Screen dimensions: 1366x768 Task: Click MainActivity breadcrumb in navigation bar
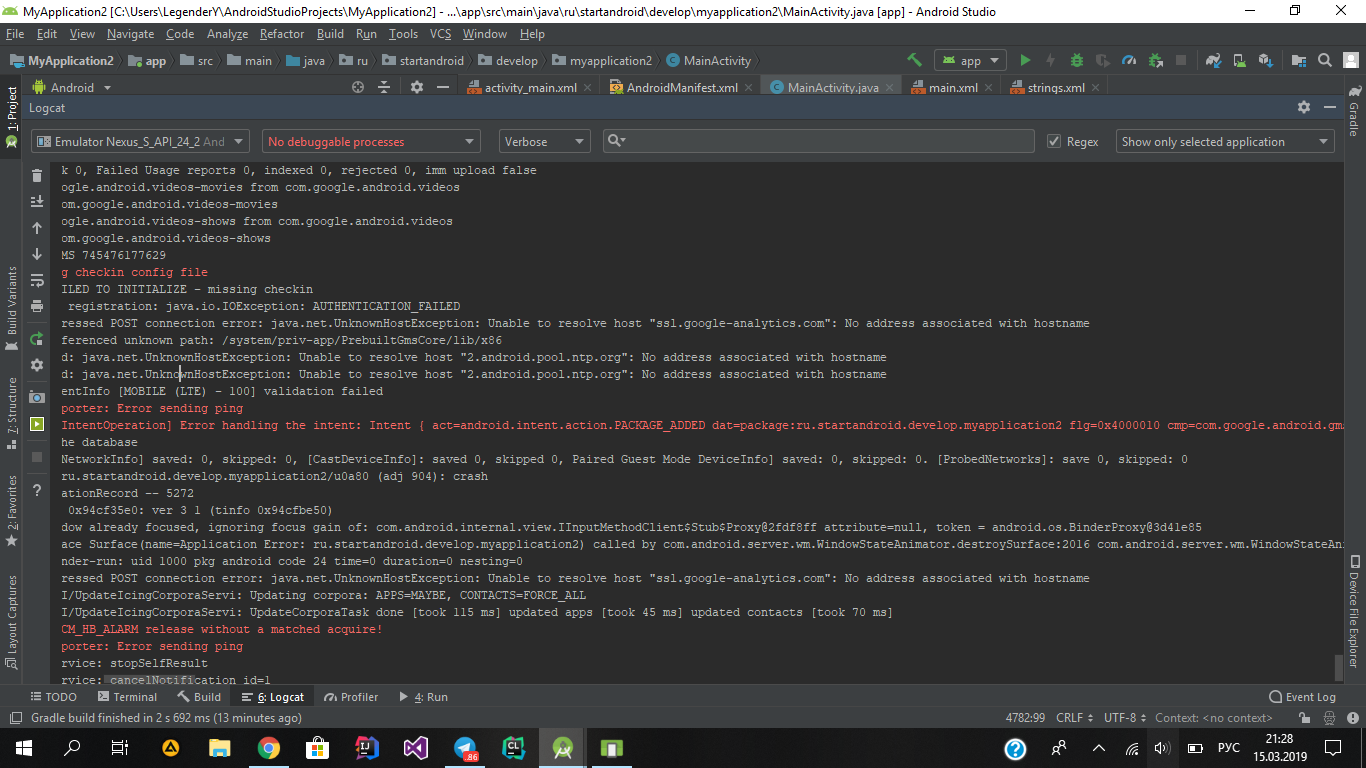point(708,60)
